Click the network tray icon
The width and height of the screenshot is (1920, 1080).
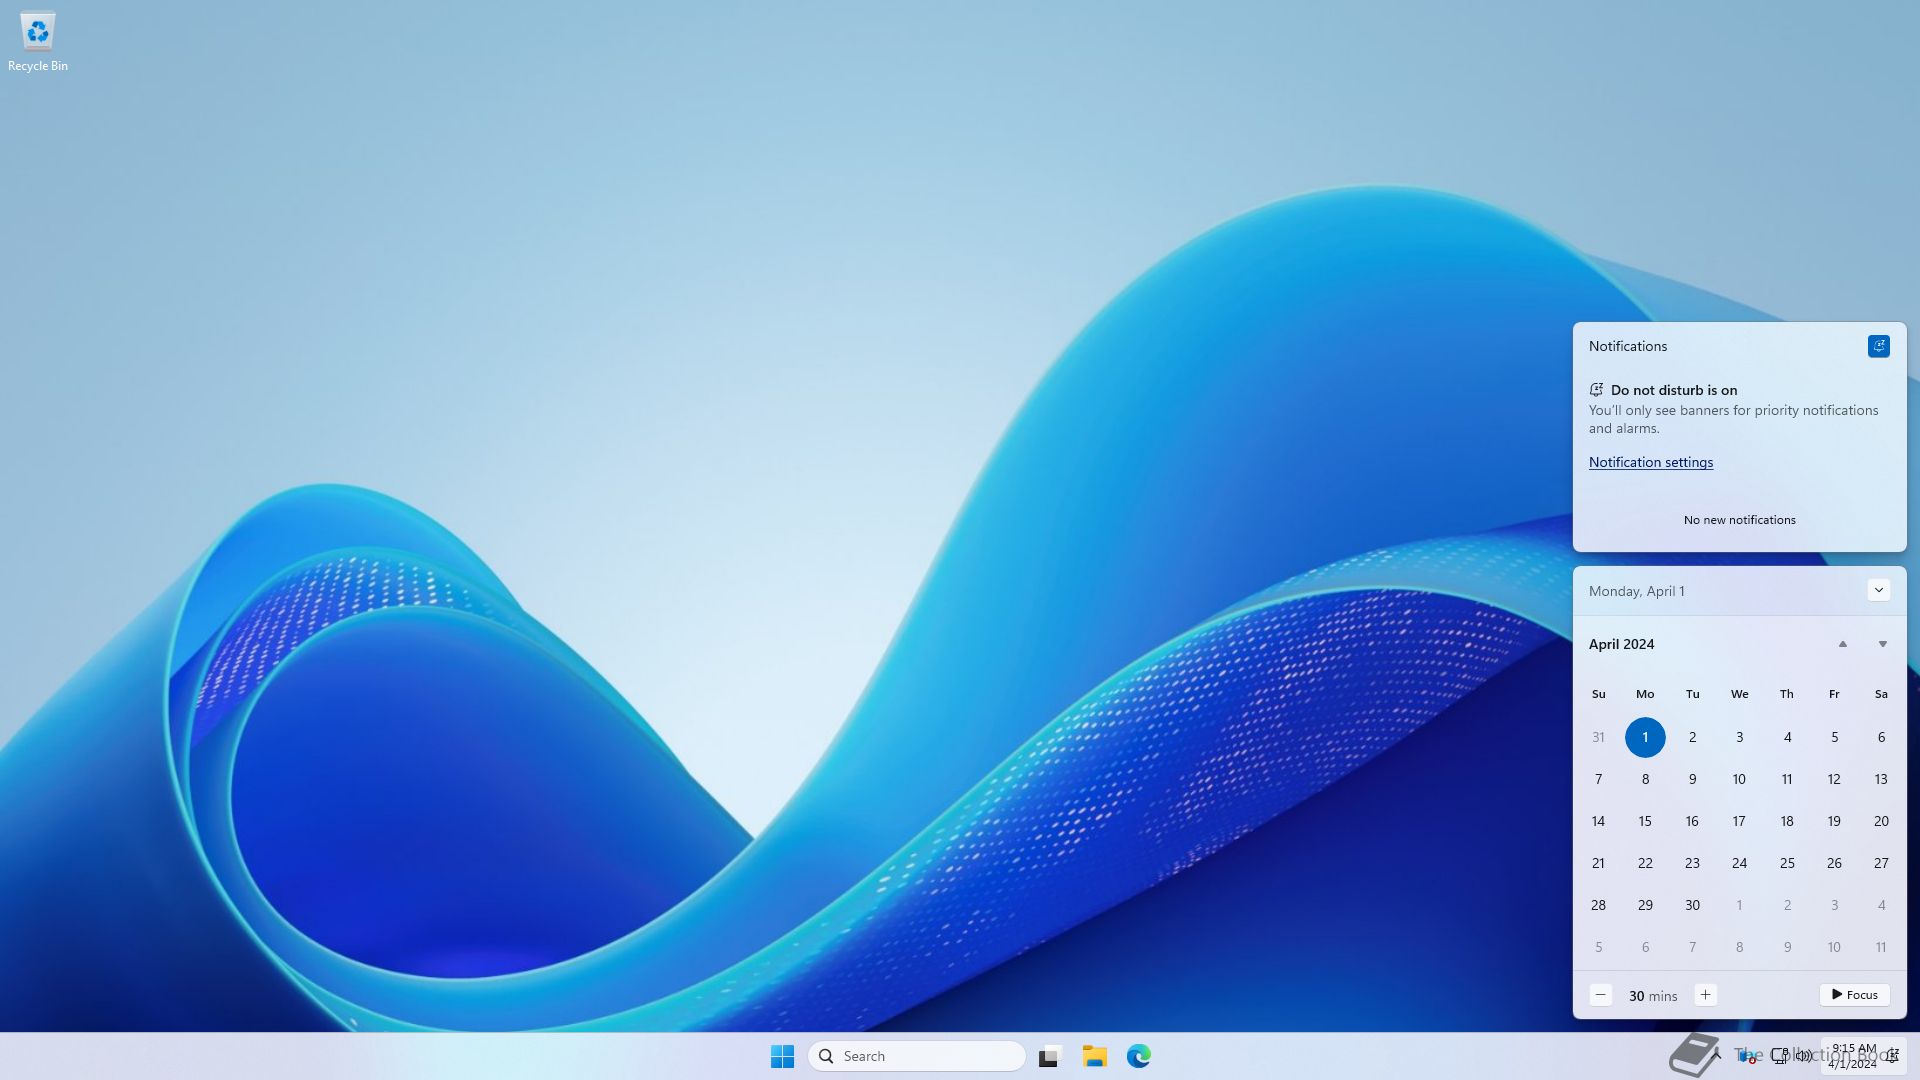(1780, 1056)
